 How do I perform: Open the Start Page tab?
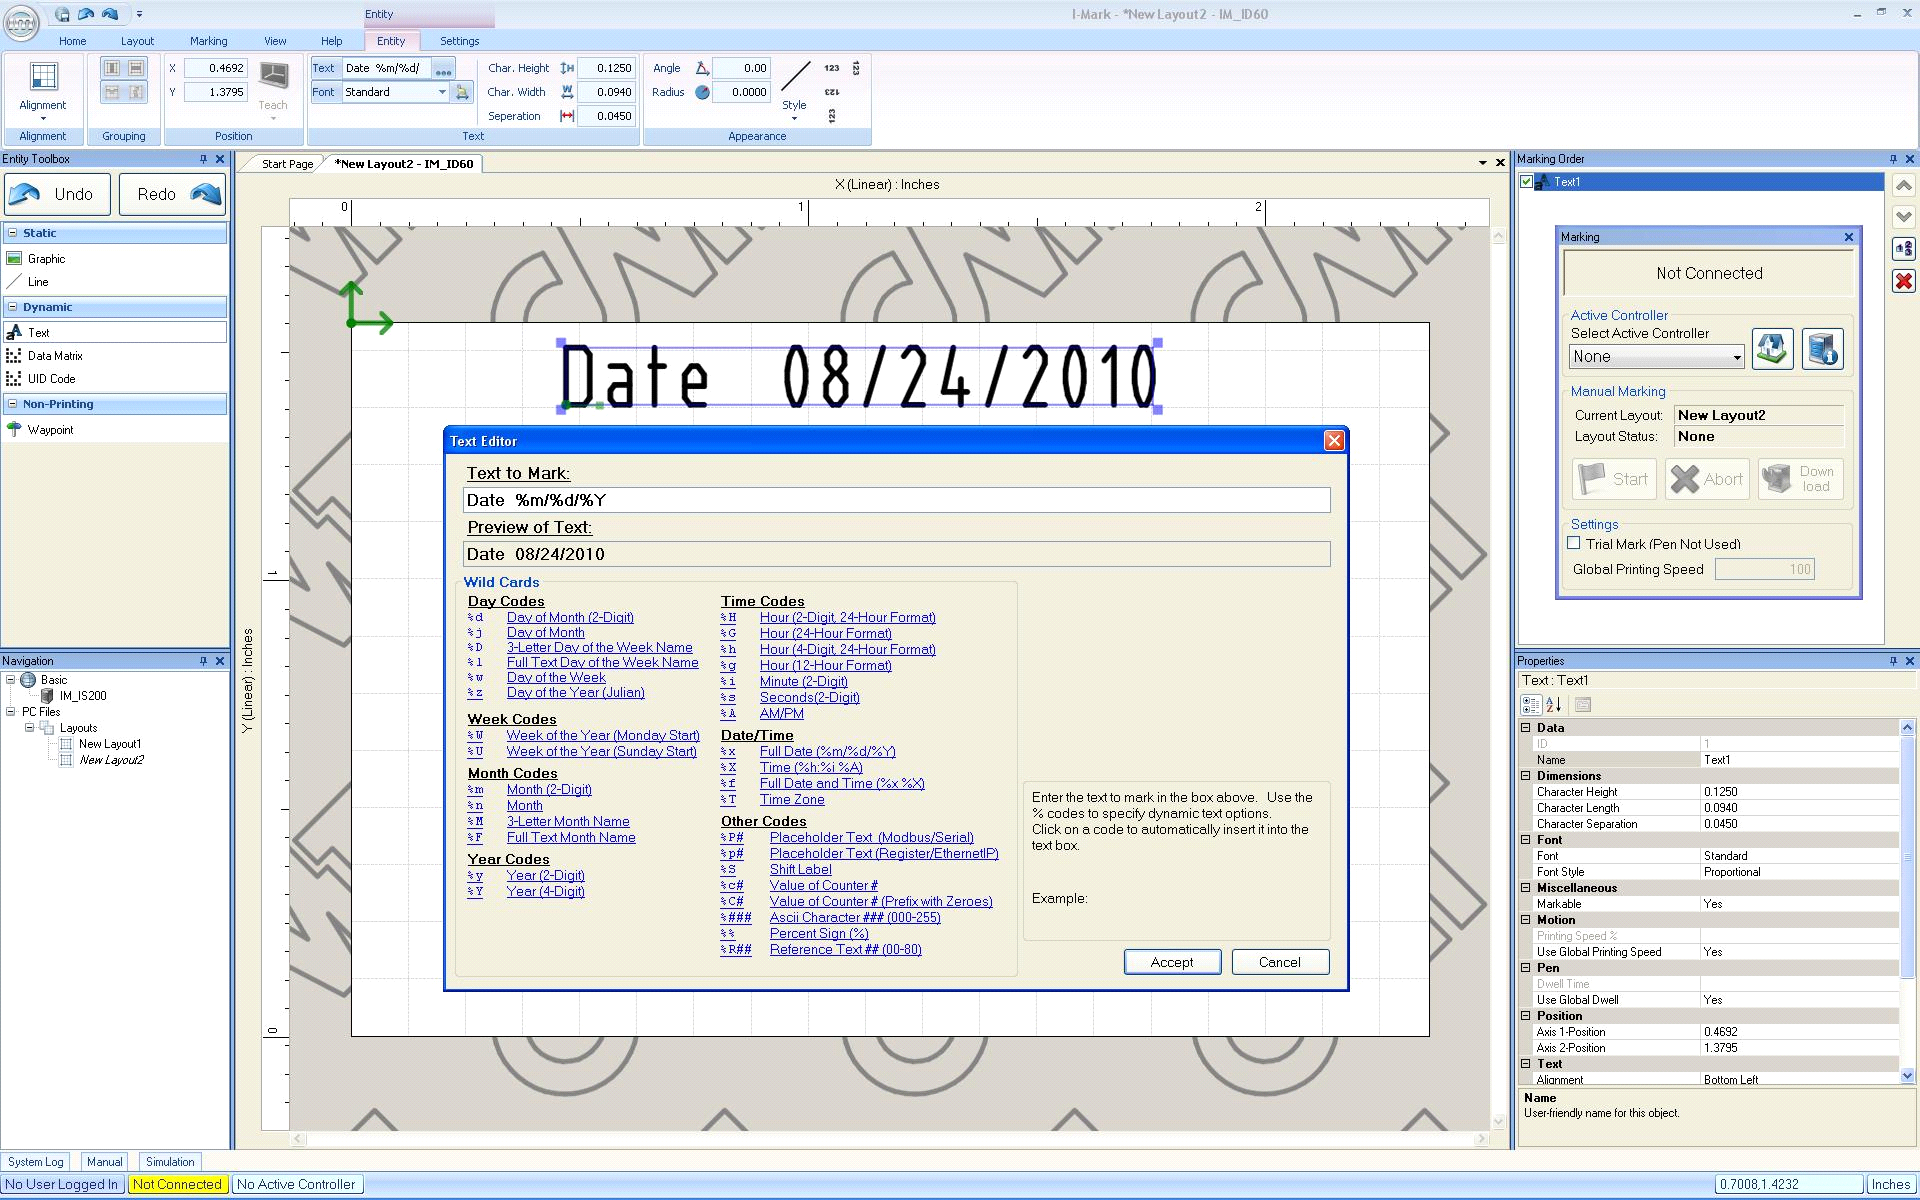pos(287,164)
